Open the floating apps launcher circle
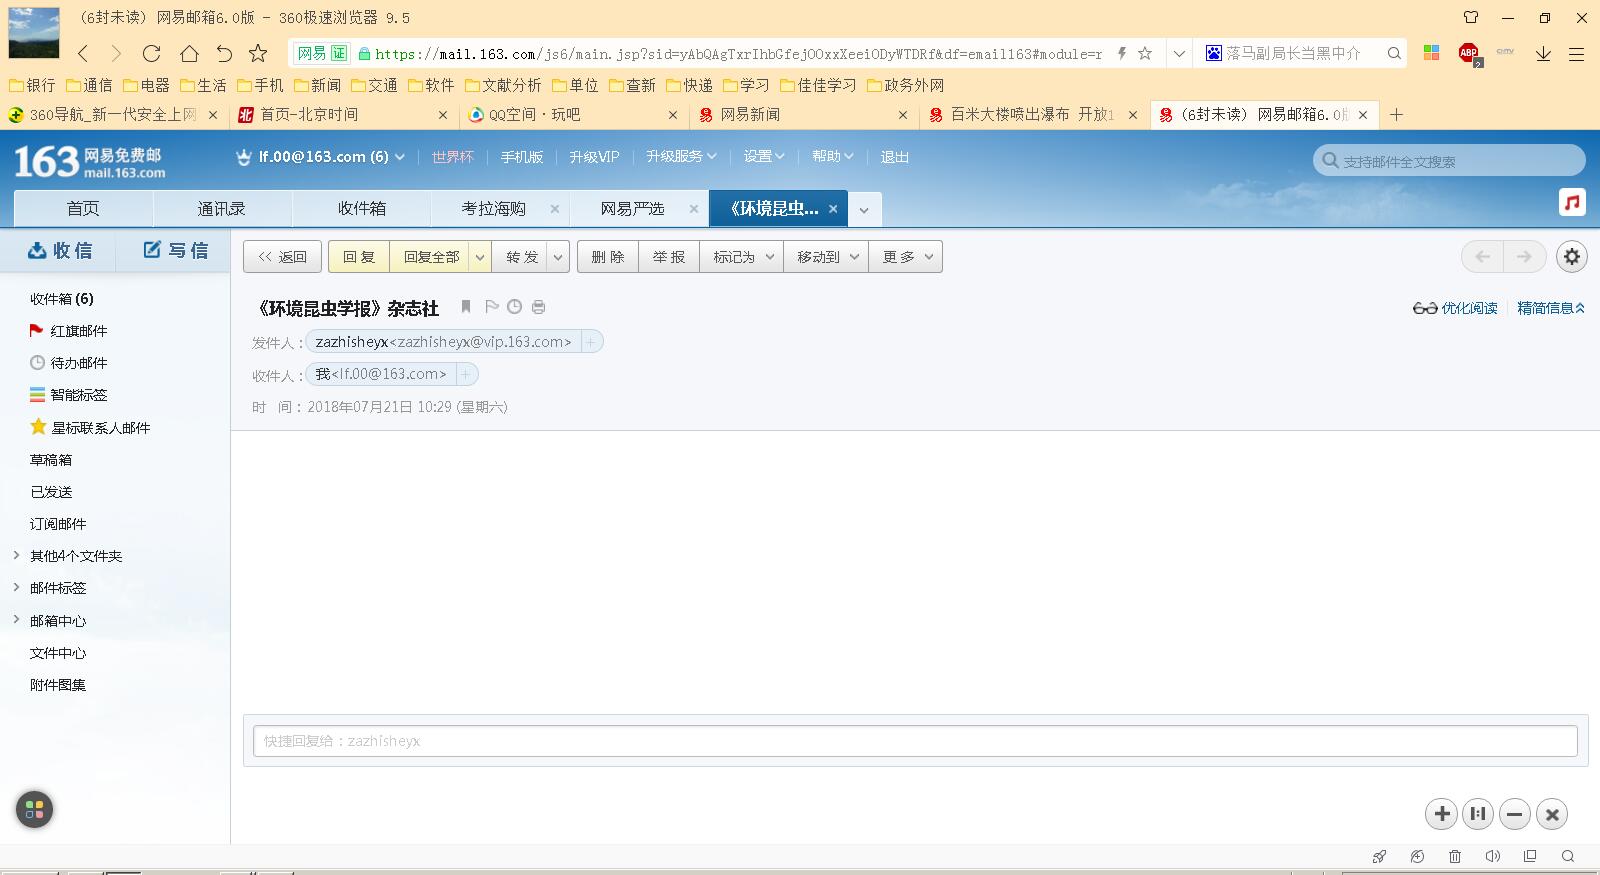The height and width of the screenshot is (875, 1600). coord(34,809)
